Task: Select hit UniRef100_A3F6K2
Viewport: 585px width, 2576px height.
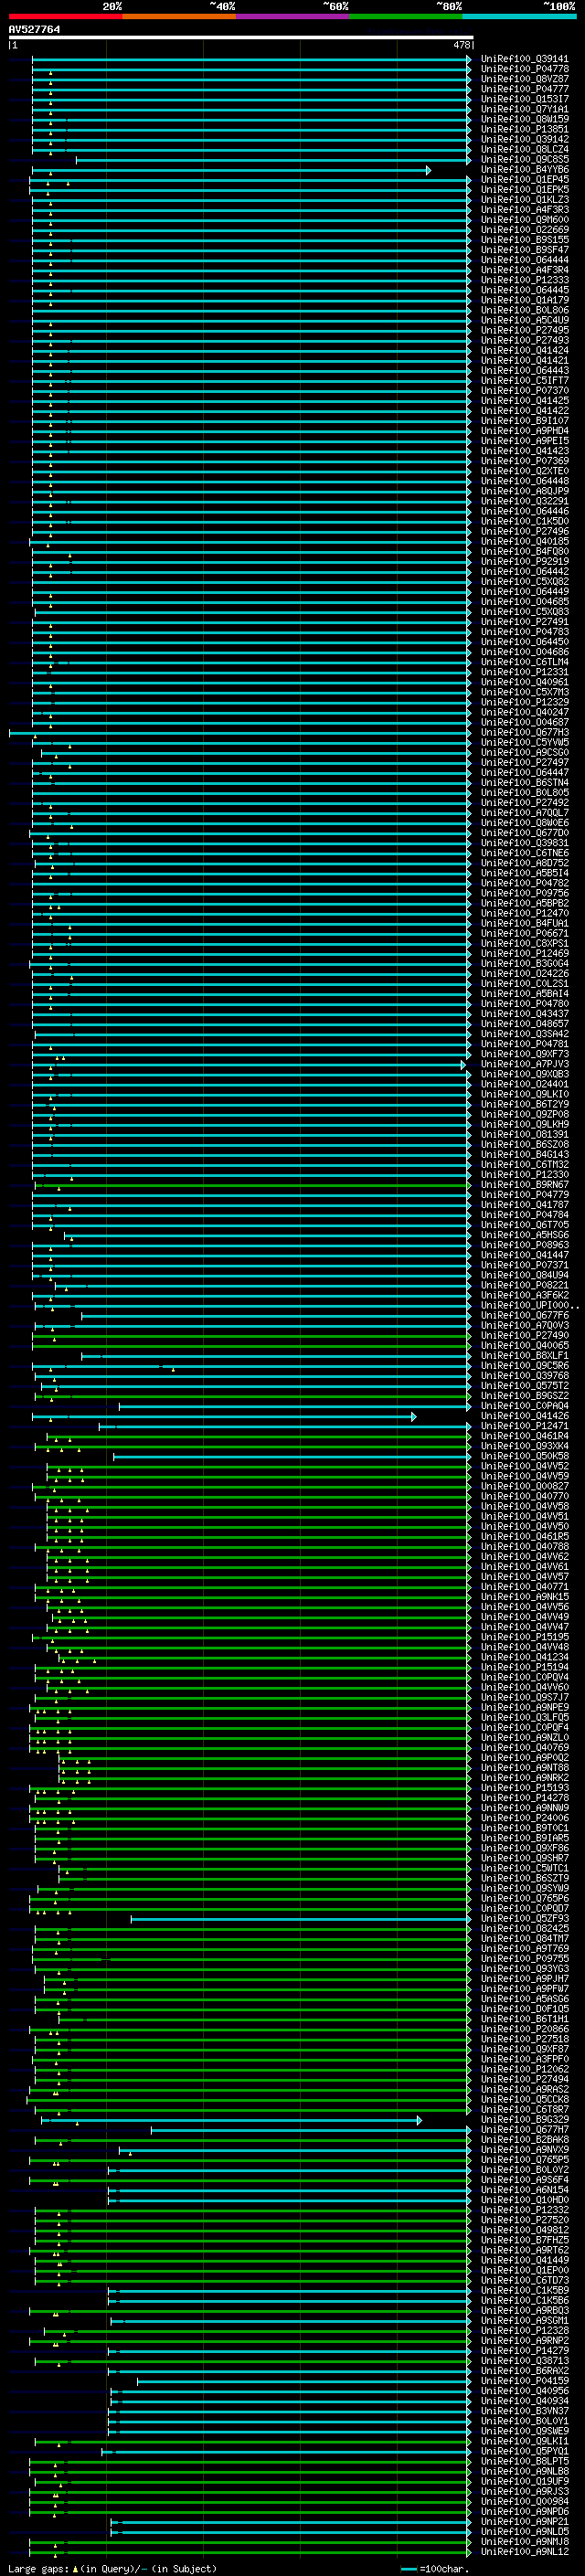Action: (525, 1295)
